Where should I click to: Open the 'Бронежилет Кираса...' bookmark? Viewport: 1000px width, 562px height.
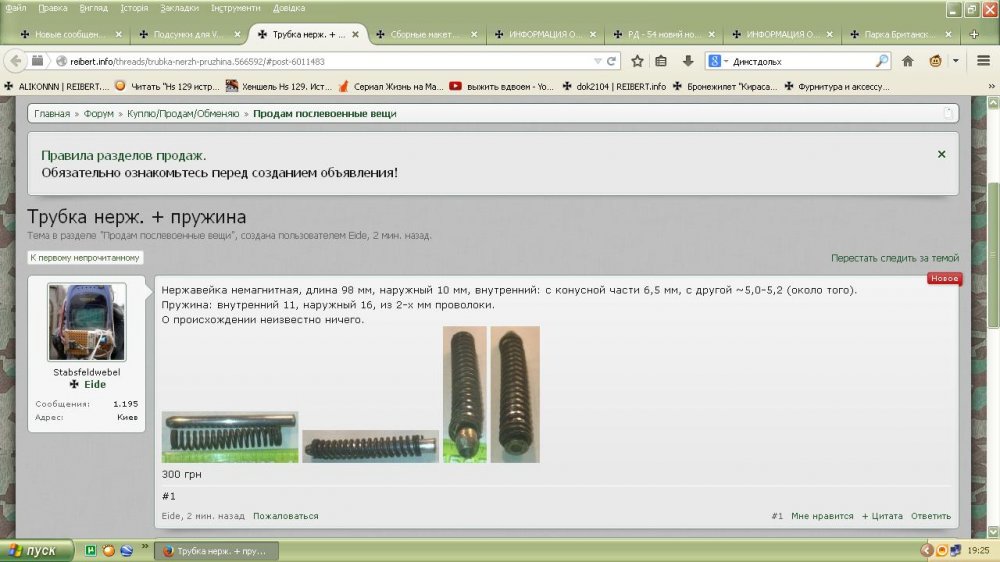(725, 86)
